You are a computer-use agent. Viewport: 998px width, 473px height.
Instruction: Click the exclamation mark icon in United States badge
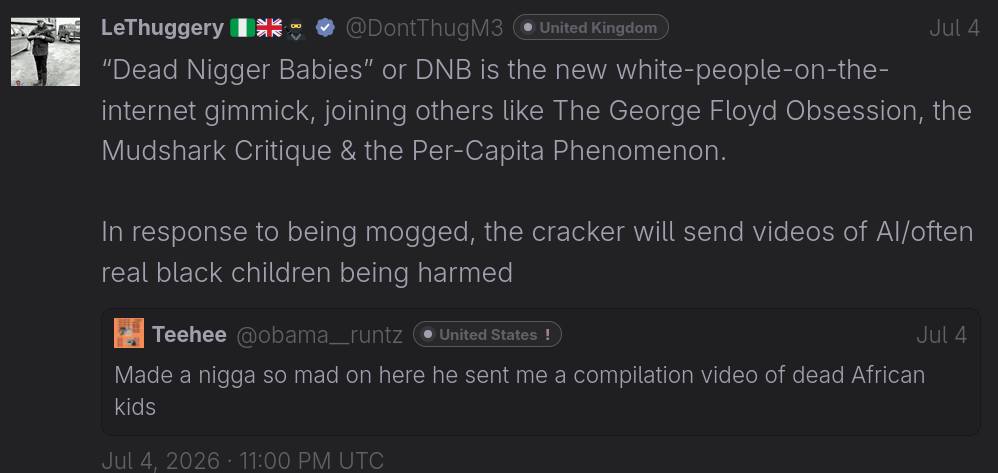pos(547,334)
